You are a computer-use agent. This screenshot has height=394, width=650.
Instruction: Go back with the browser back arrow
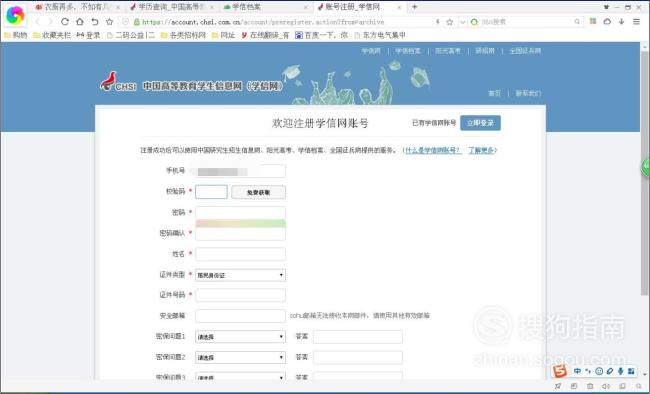coord(37,22)
